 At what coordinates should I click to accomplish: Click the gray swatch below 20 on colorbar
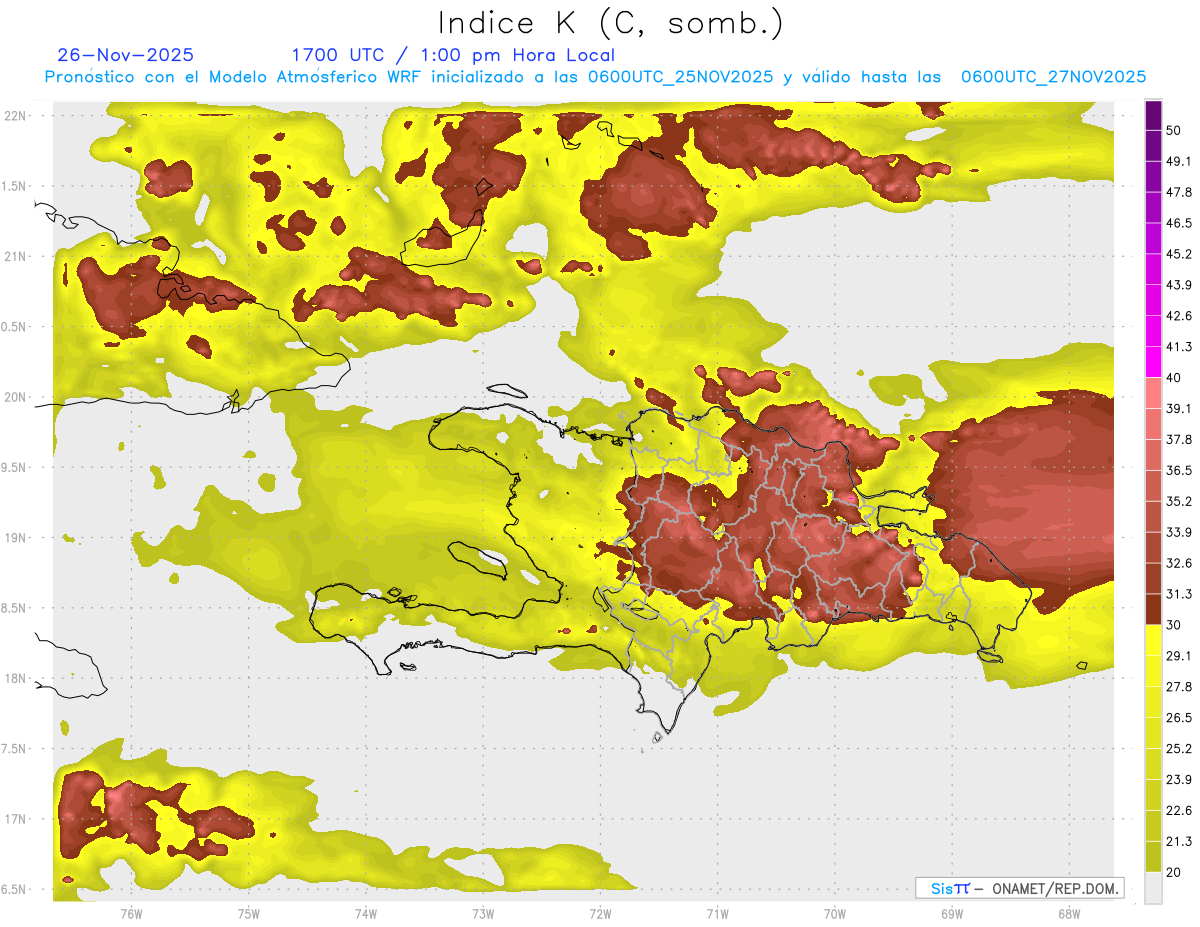(1153, 887)
